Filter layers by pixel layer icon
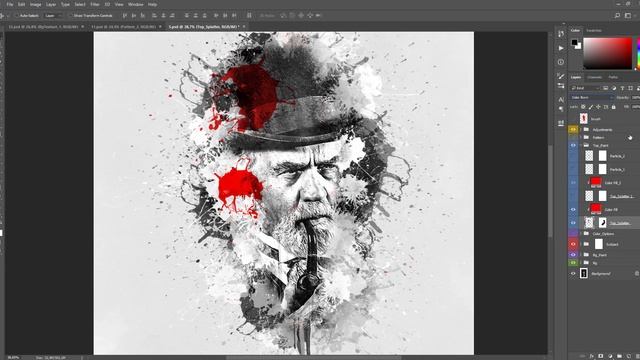640x360 pixels. (x=606, y=88)
